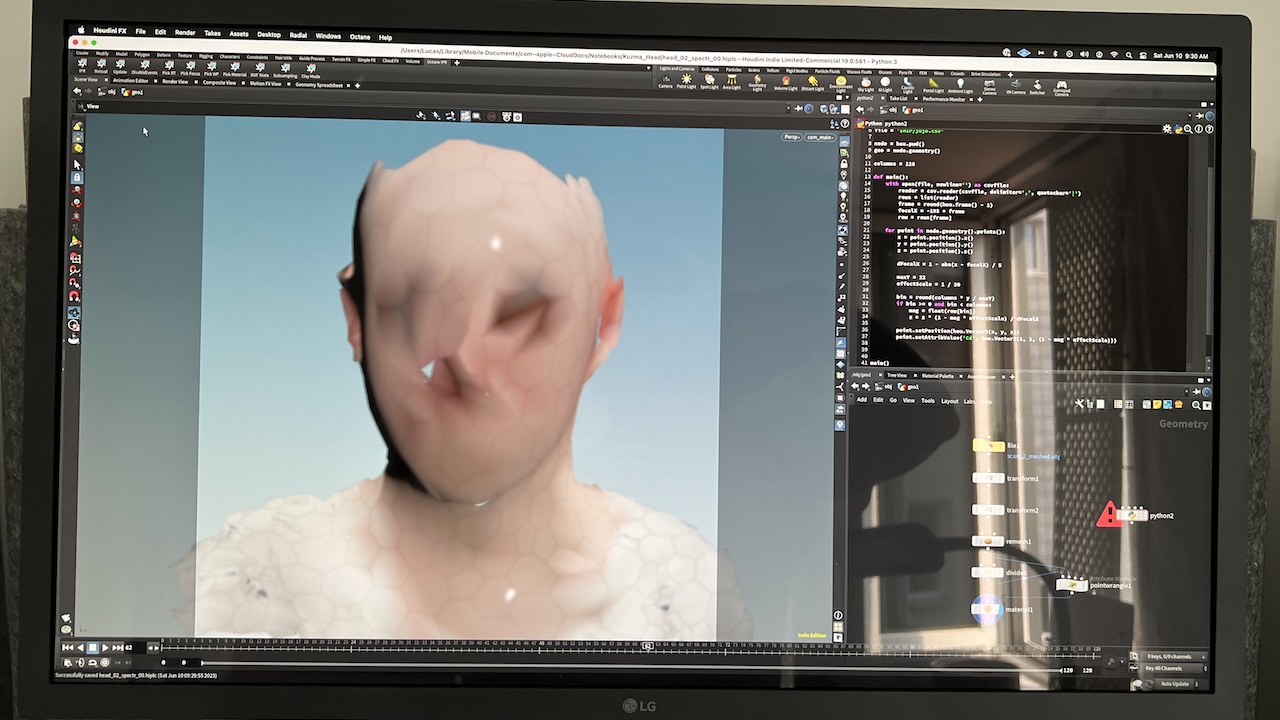Click the Pick Focus Octane tool

click(190, 69)
